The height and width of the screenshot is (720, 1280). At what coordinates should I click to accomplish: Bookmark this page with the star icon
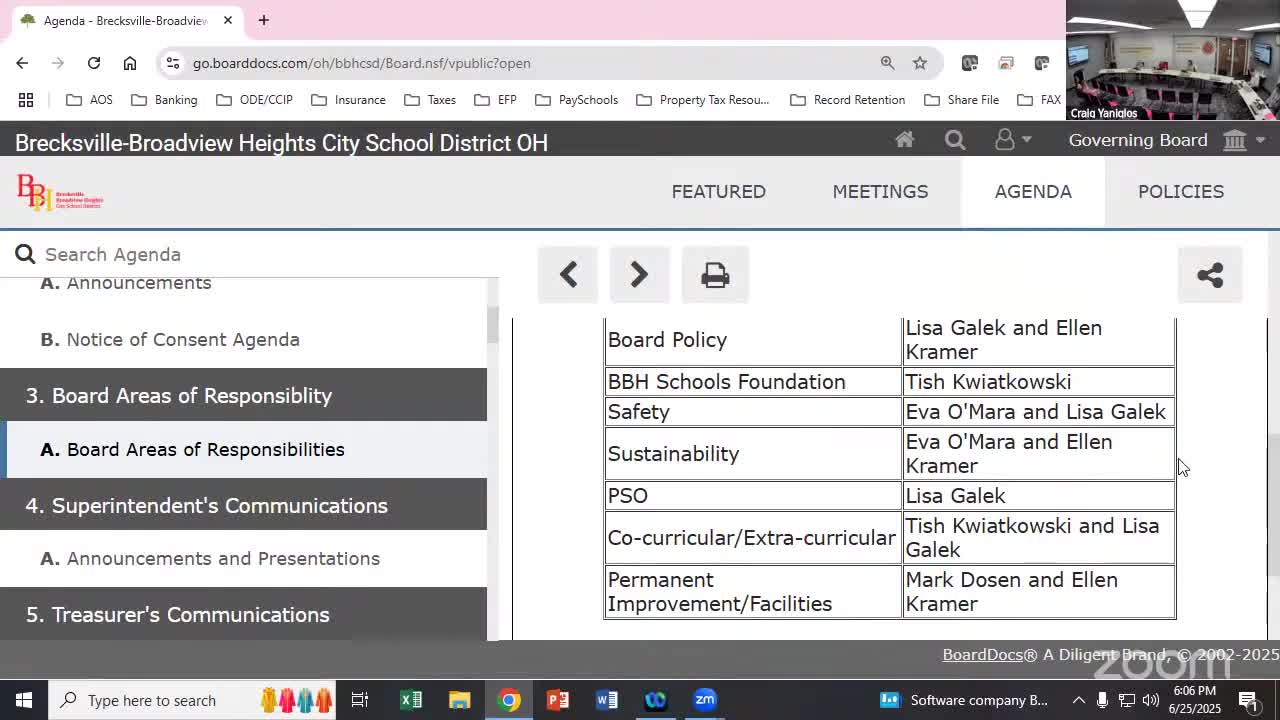click(919, 62)
